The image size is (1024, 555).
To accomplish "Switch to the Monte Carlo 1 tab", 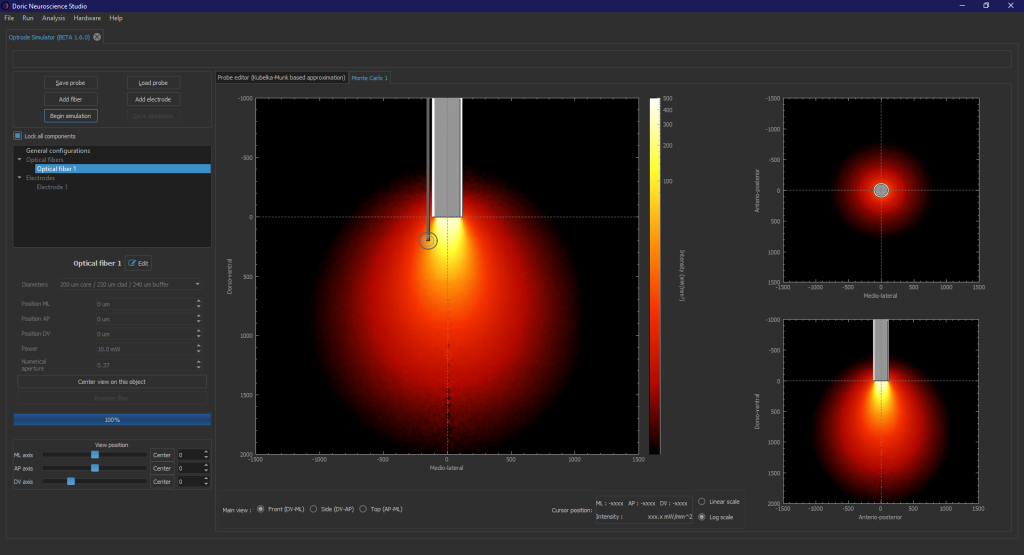I will (369, 77).
